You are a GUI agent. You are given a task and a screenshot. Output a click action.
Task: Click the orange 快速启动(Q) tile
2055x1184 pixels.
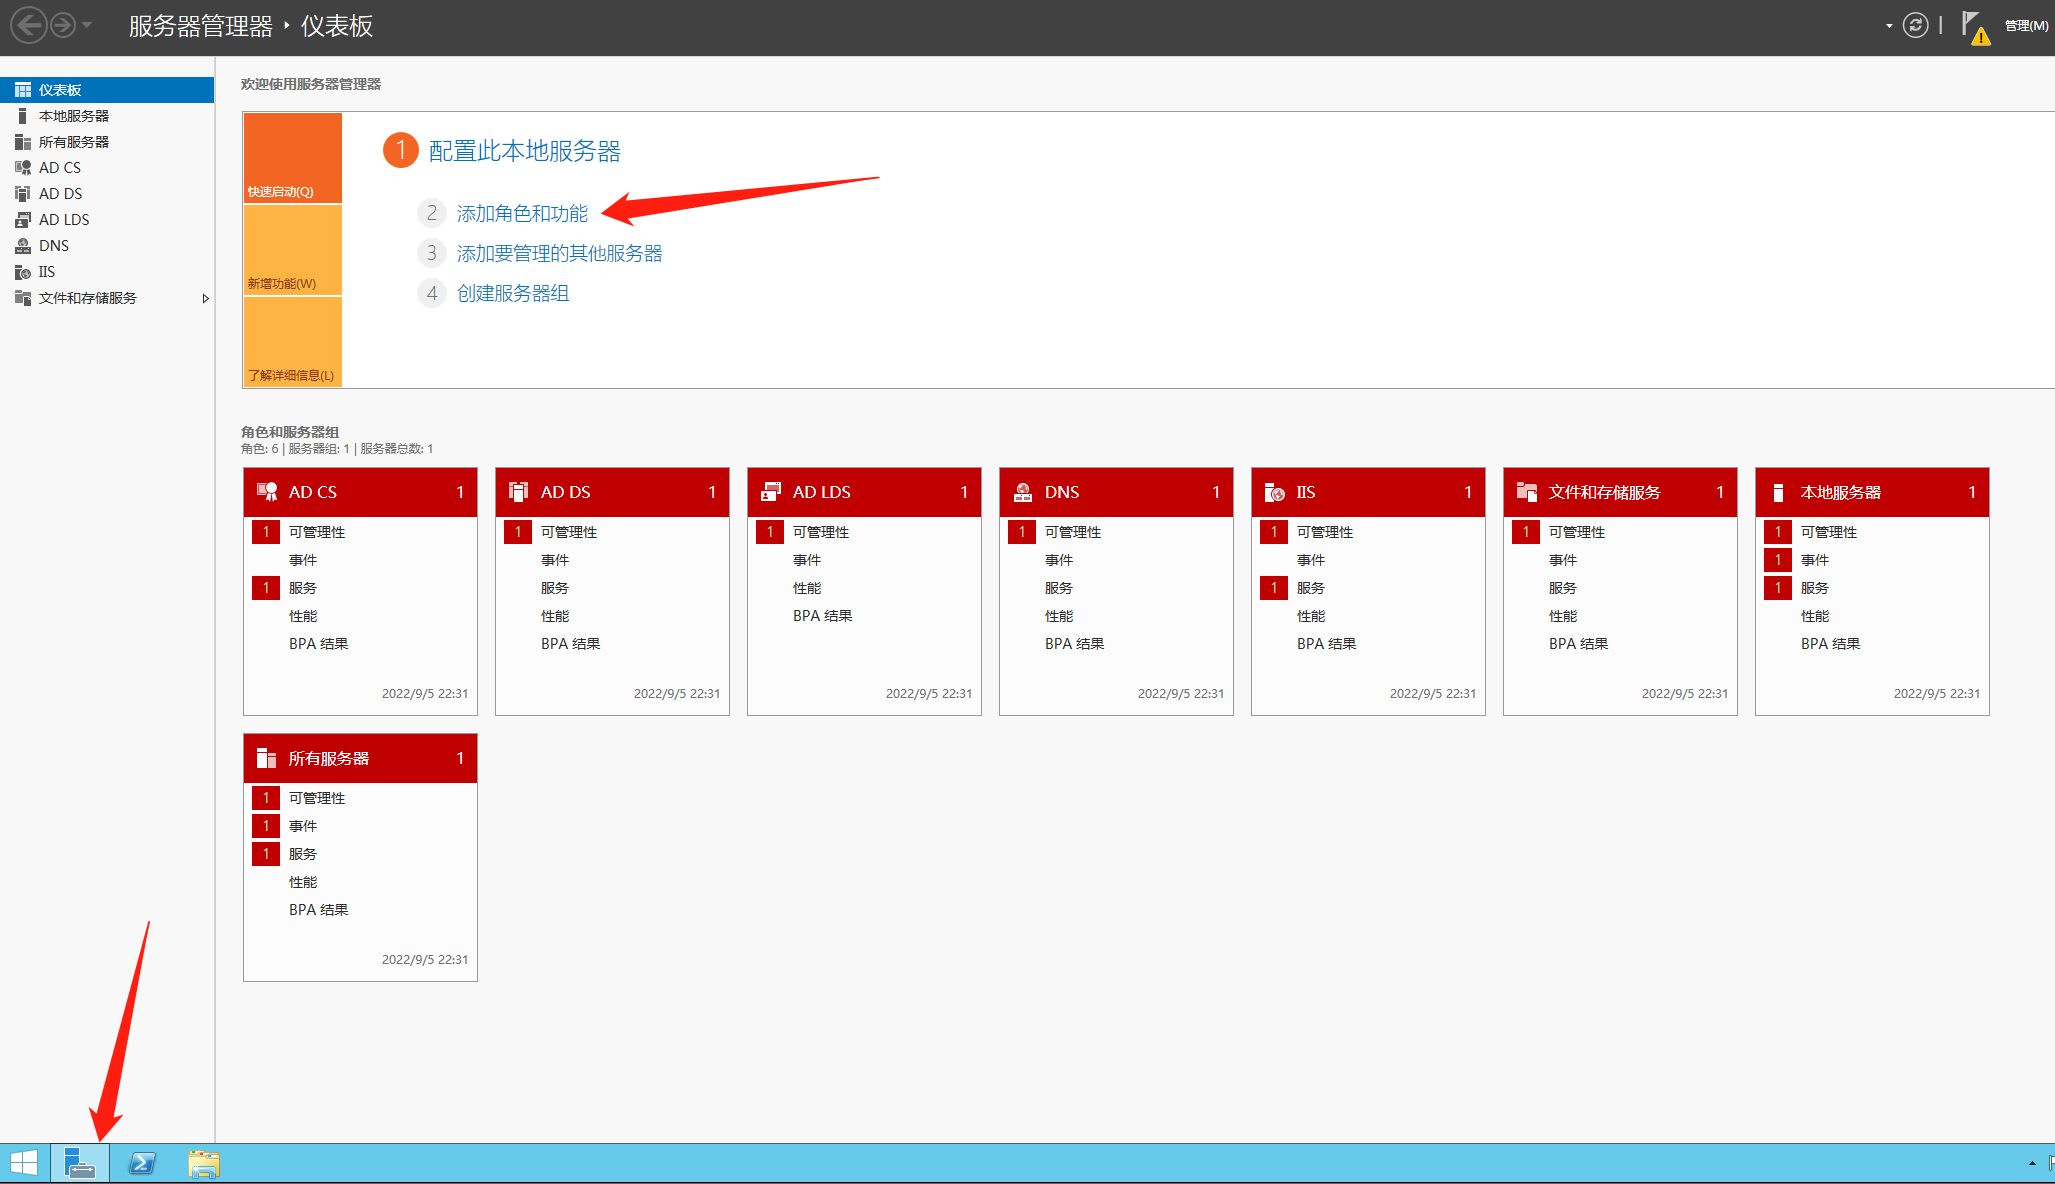tap(293, 158)
